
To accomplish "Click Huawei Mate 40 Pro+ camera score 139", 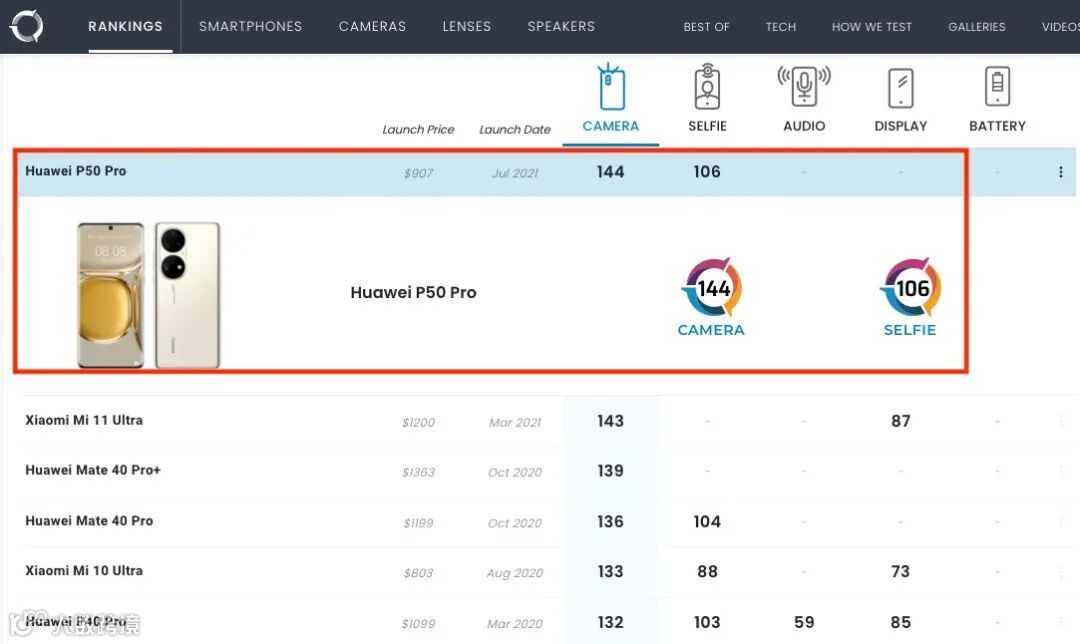I will click(610, 470).
